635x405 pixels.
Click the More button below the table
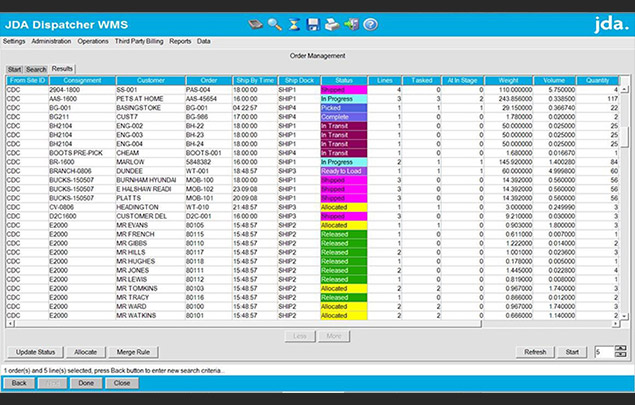pos(334,336)
